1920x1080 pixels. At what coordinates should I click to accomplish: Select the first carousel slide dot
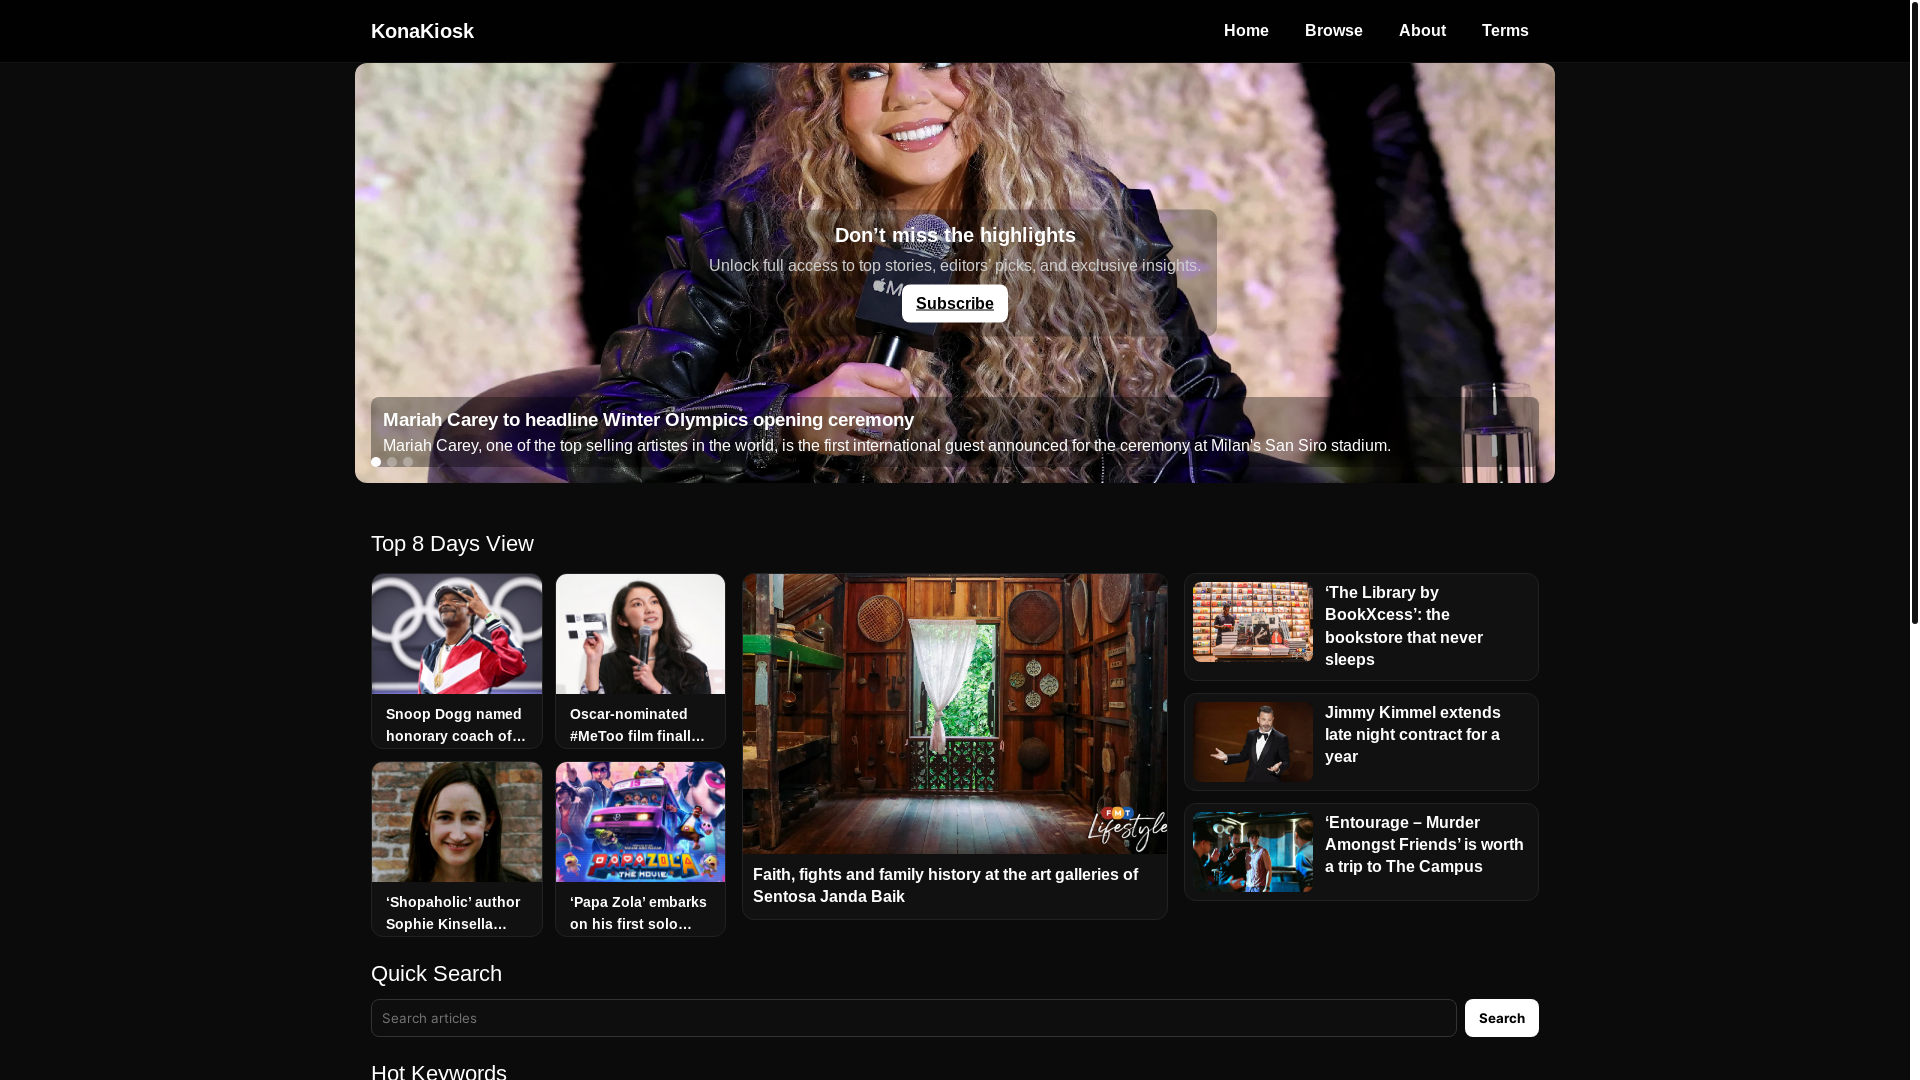[376, 462]
